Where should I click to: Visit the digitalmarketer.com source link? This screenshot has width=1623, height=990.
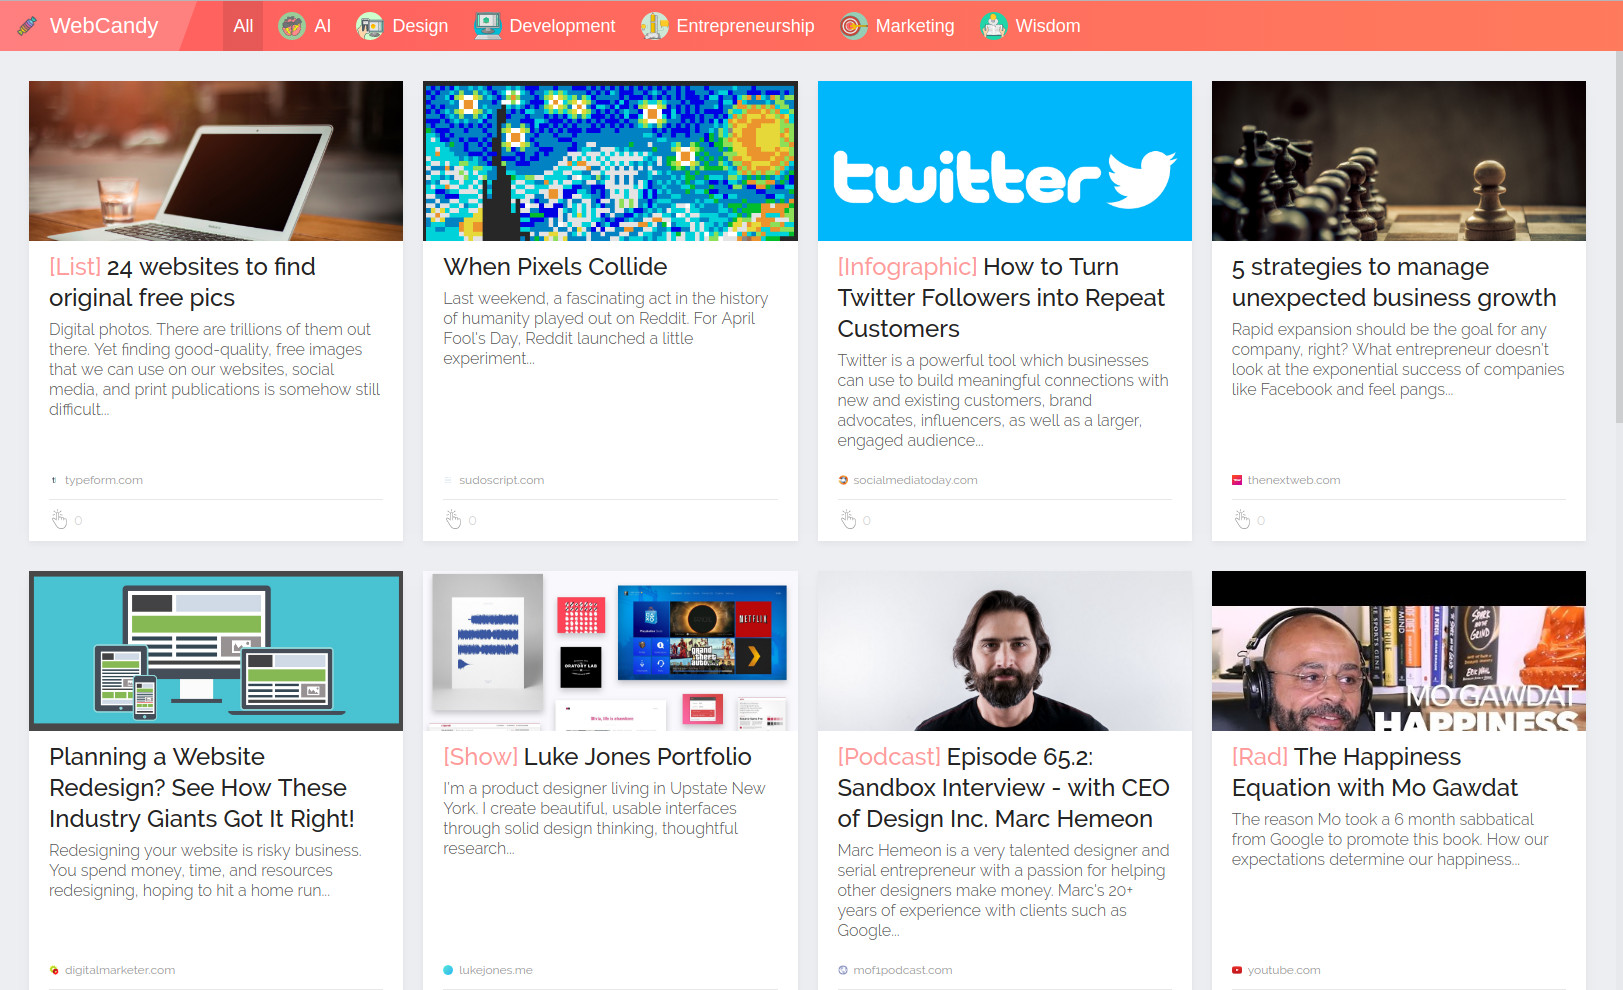[120, 970]
